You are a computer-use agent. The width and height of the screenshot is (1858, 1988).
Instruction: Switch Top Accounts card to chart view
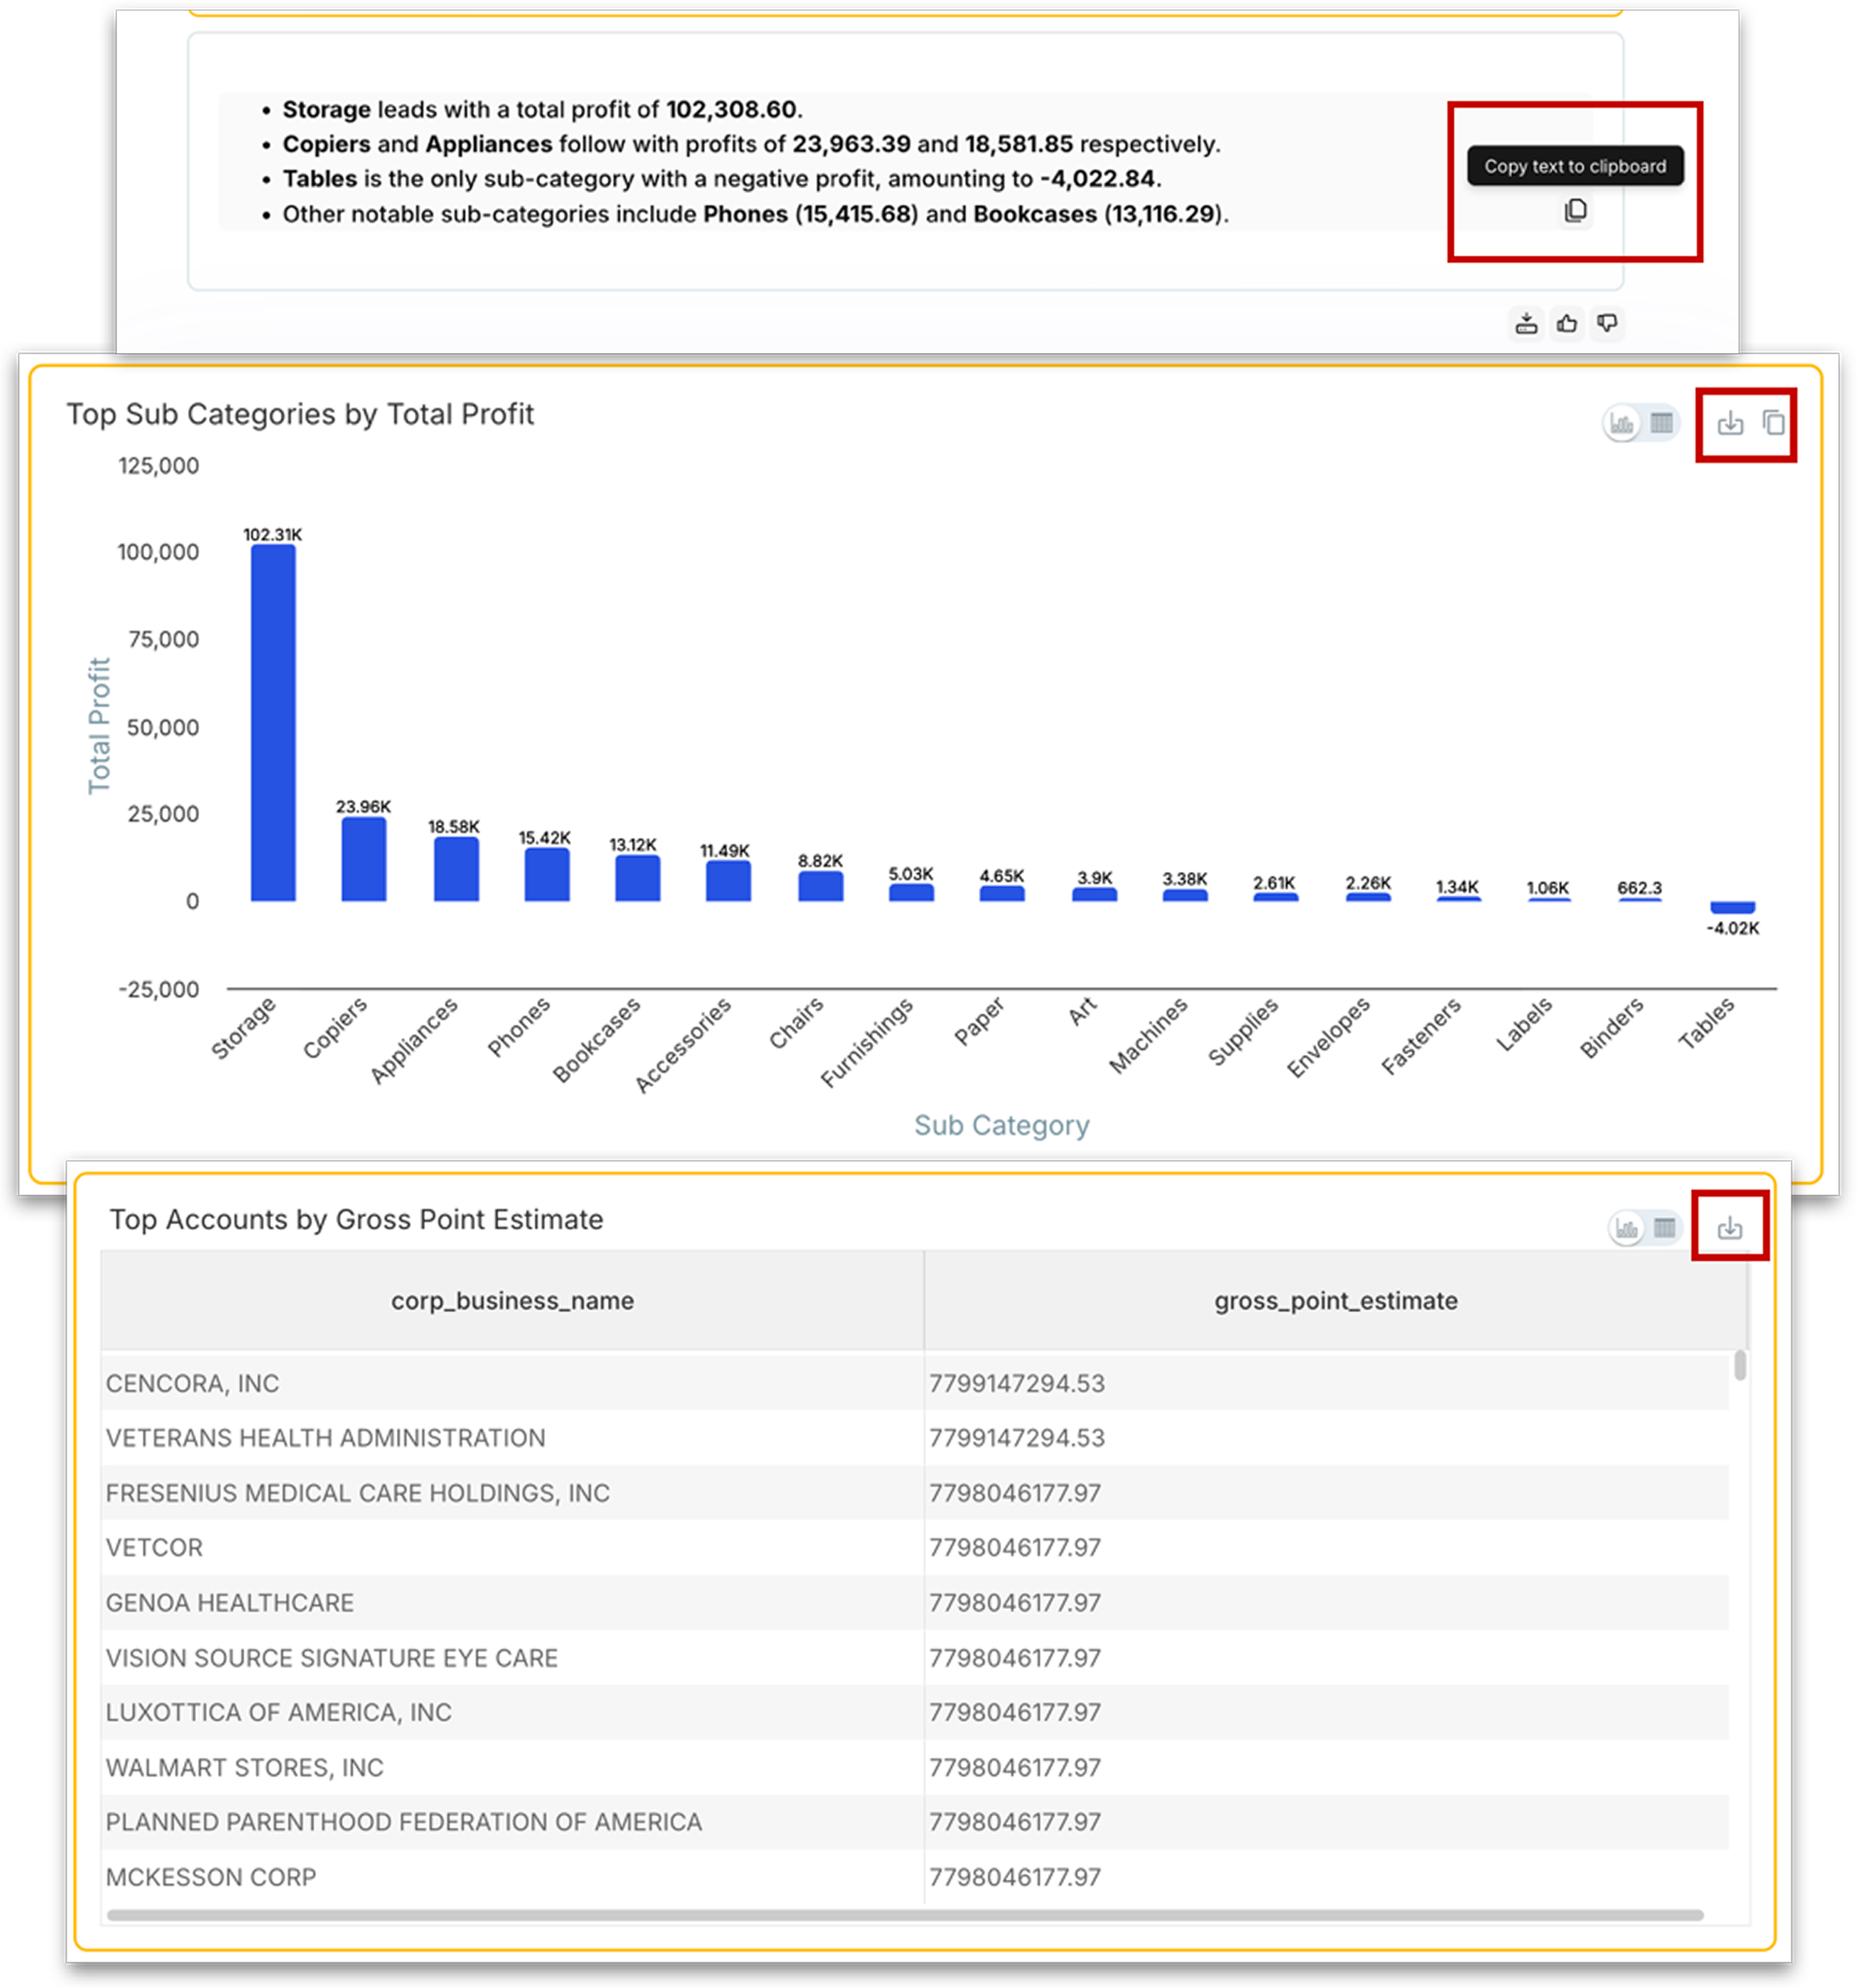(x=1627, y=1228)
